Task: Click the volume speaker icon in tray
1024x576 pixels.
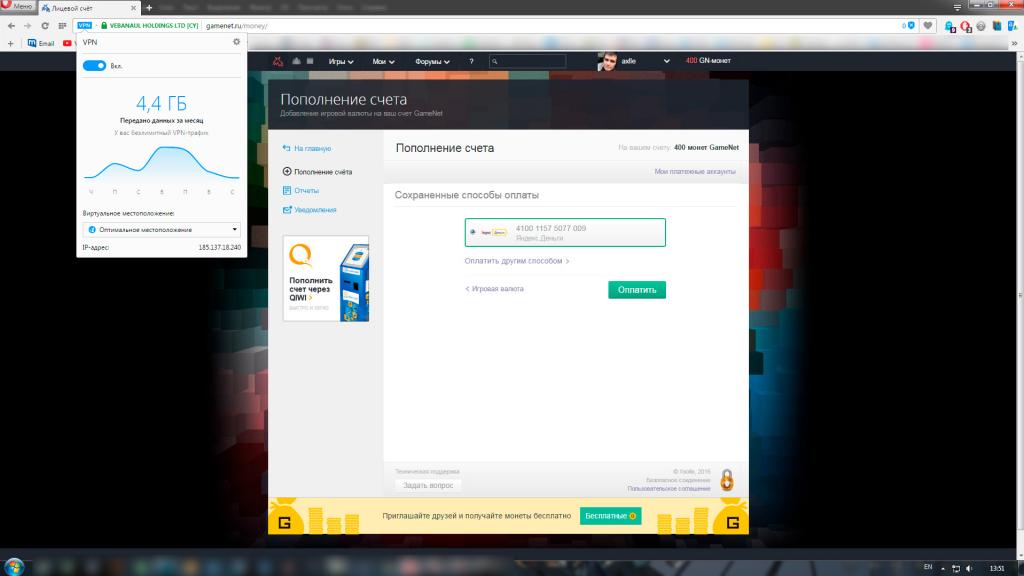Action: pos(970,568)
